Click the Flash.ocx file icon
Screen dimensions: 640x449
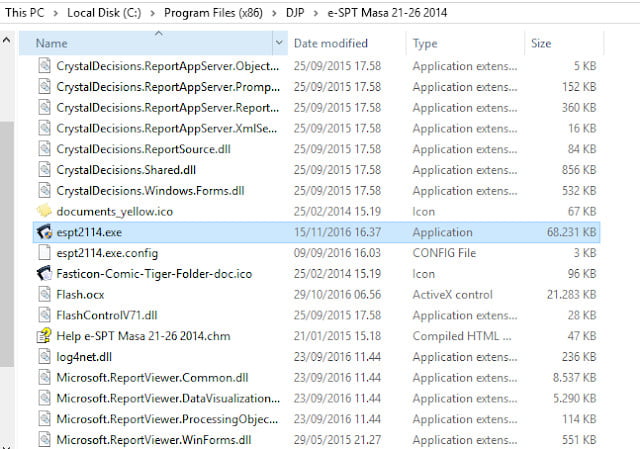tap(44, 294)
